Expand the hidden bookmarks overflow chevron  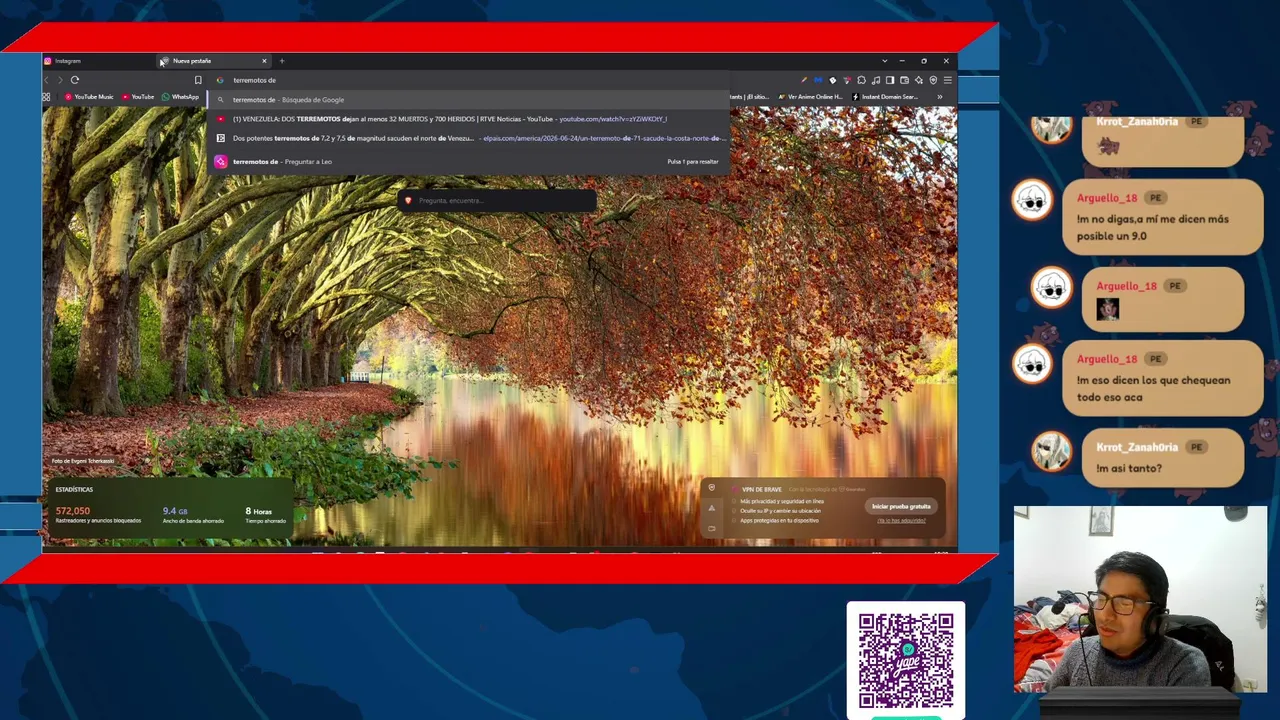939,97
